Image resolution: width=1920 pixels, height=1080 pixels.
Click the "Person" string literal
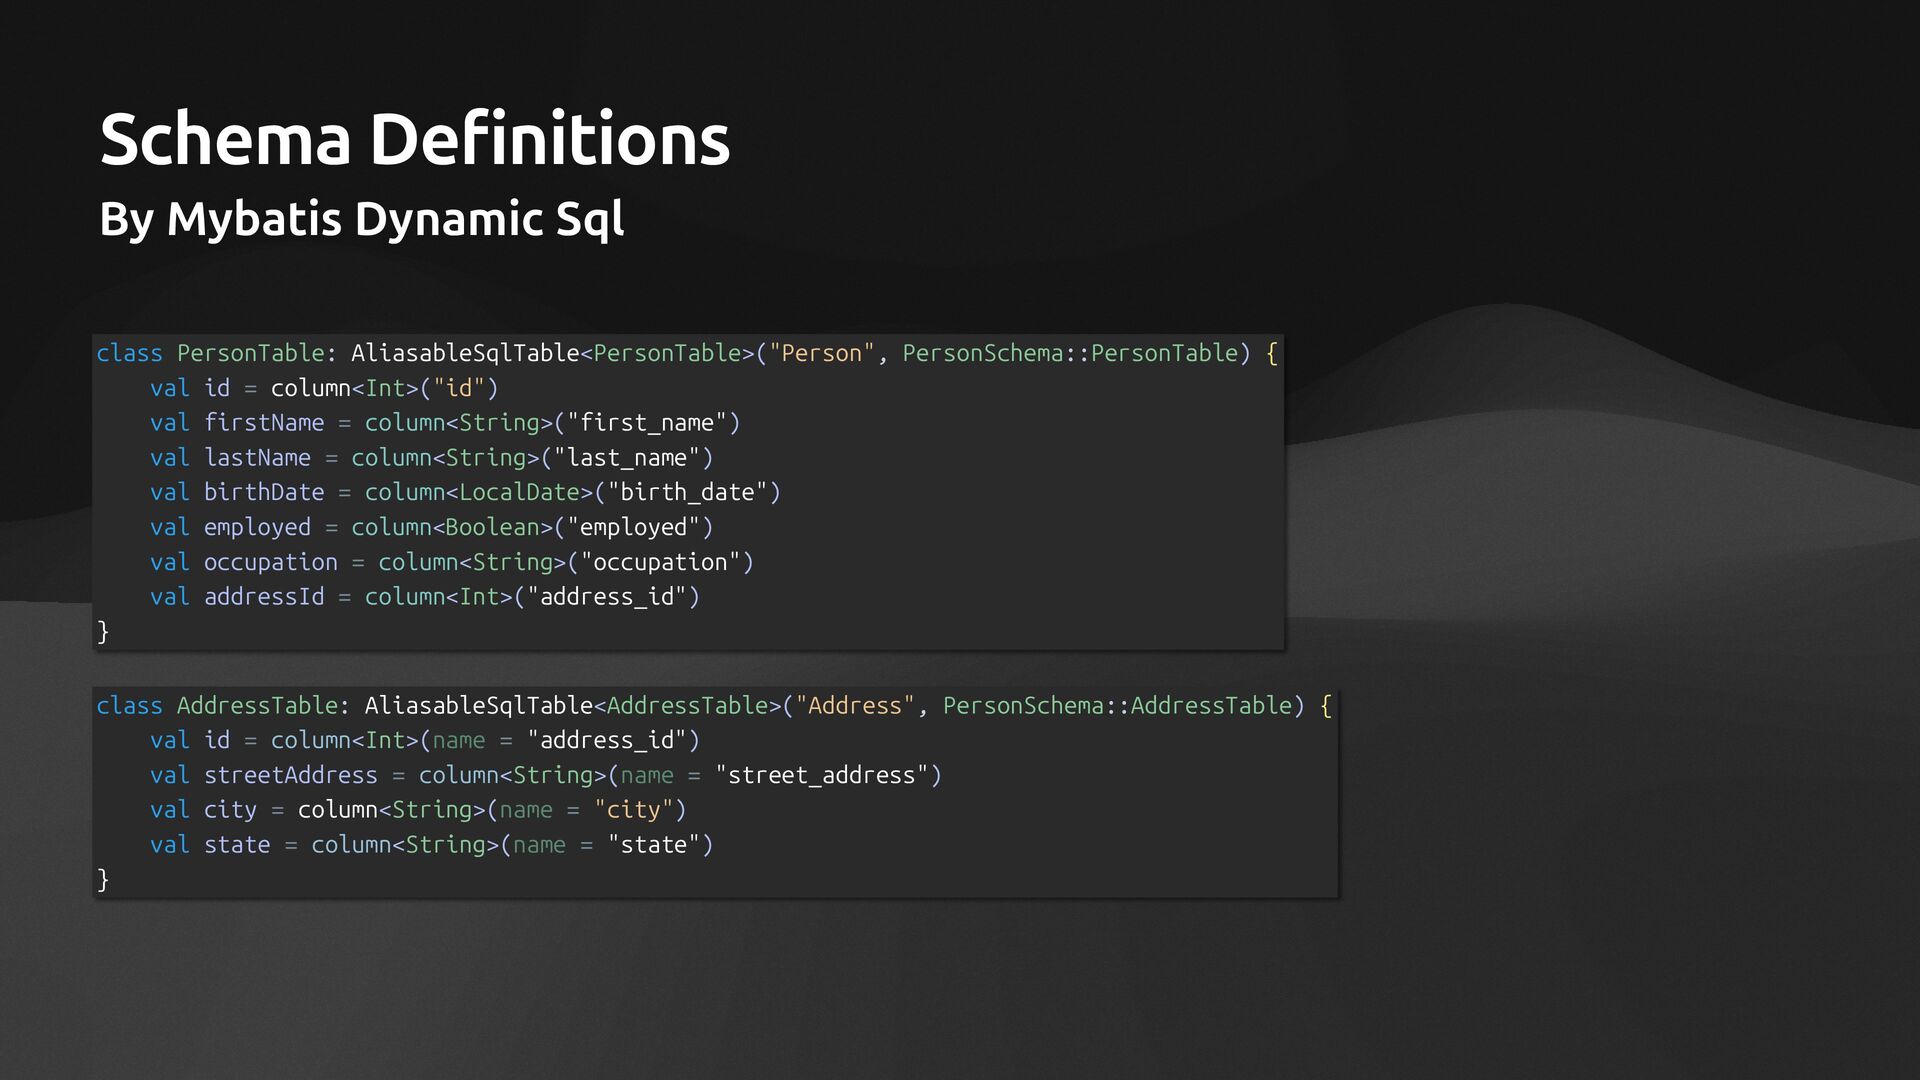pos(821,353)
